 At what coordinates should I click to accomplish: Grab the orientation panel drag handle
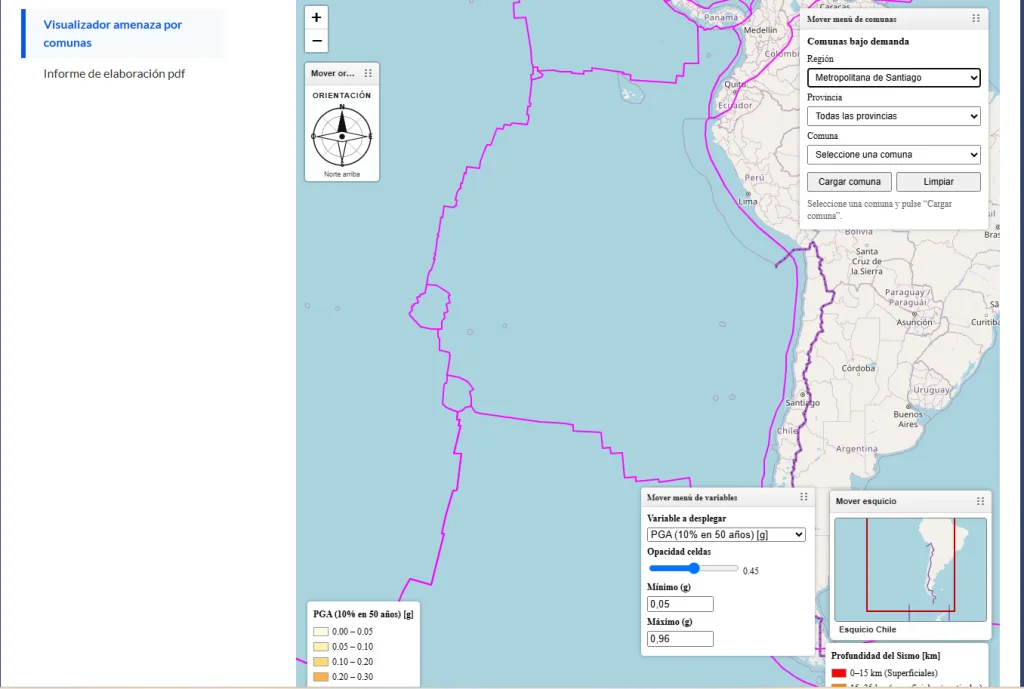click(x=368, y=73)
